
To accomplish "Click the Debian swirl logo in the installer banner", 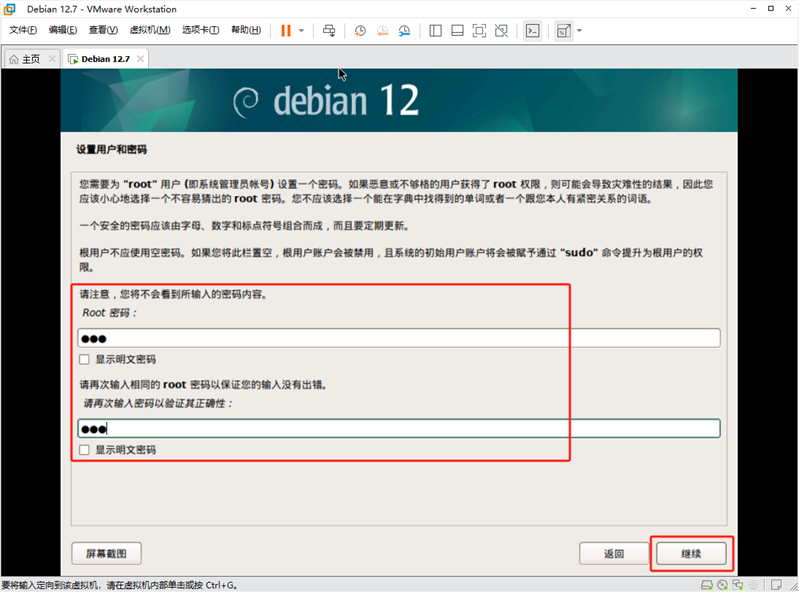I will pos(246,102).
